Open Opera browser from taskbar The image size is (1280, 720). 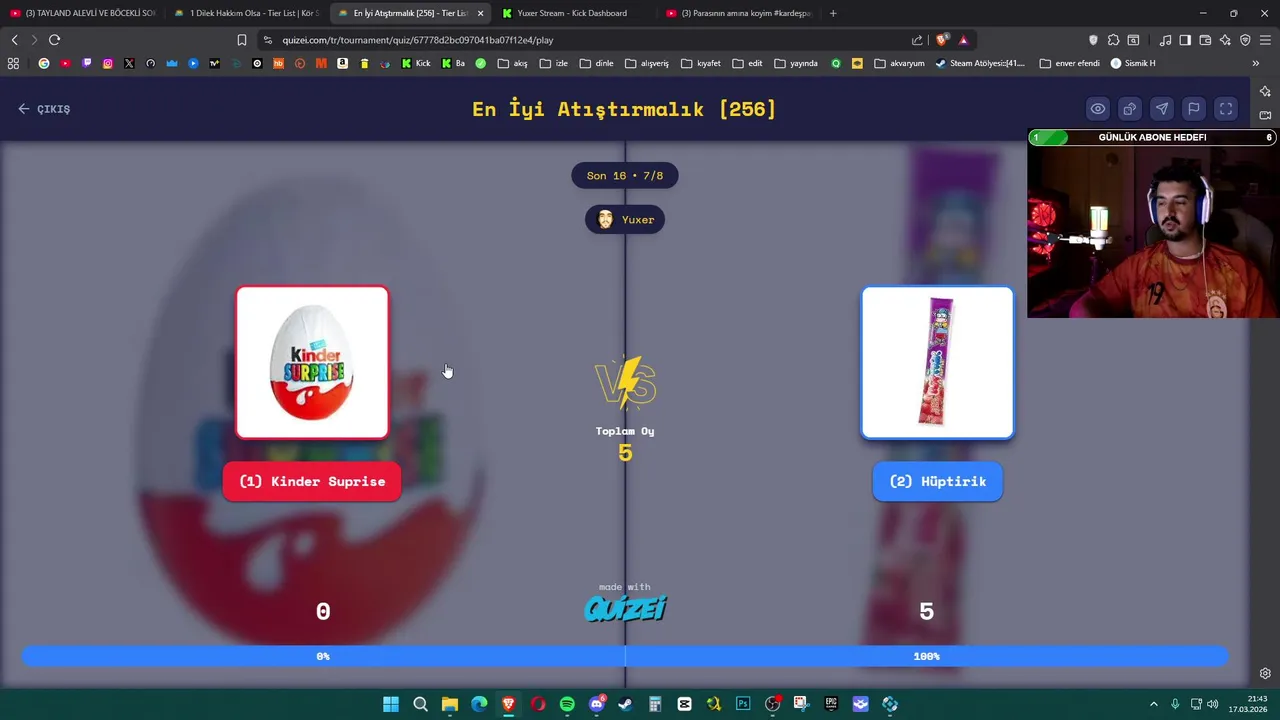click(538, 704)
